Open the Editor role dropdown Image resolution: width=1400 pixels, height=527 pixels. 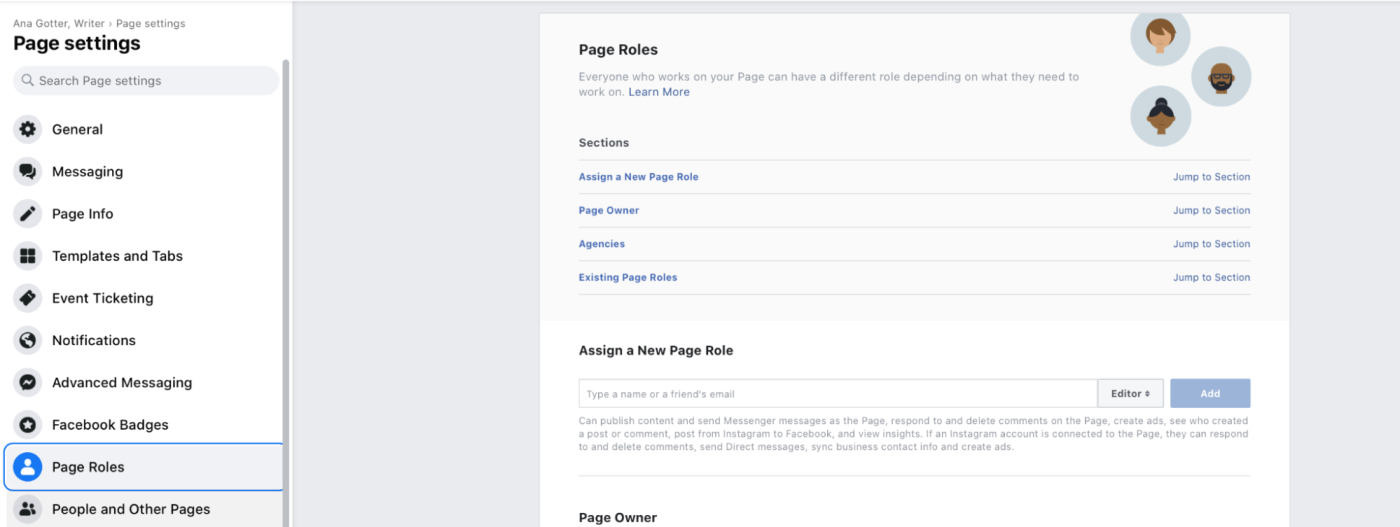click(x=1130, y=394)
